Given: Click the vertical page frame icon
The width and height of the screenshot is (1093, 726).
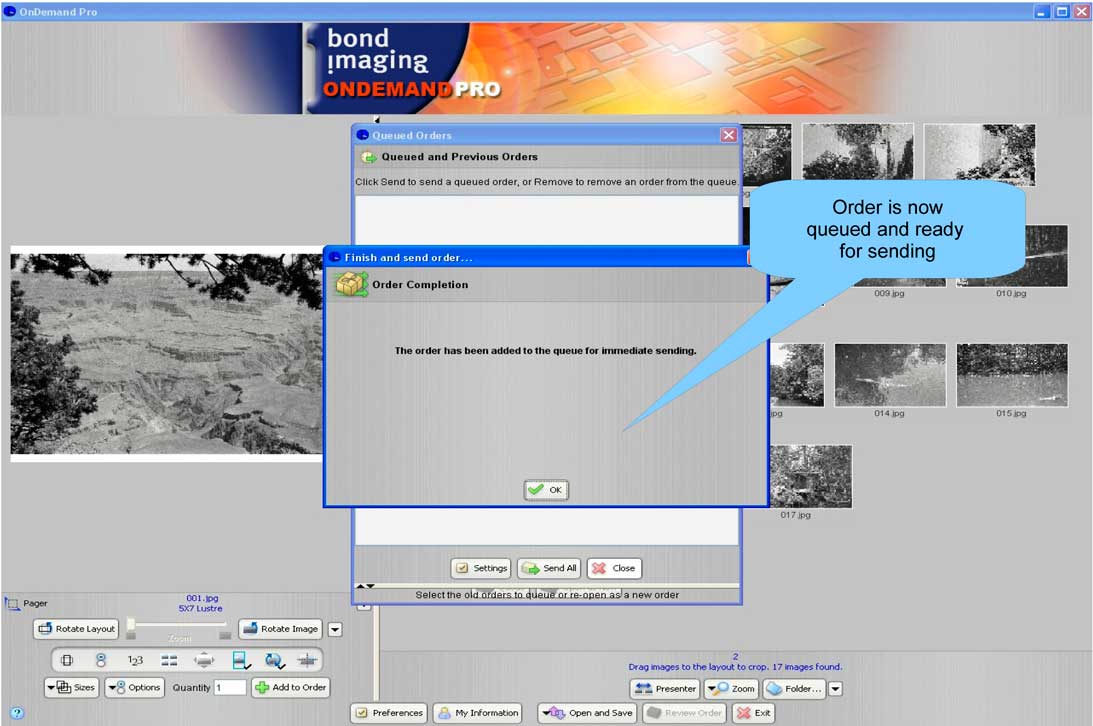Looking at the screenshot, I should [67, 661].
